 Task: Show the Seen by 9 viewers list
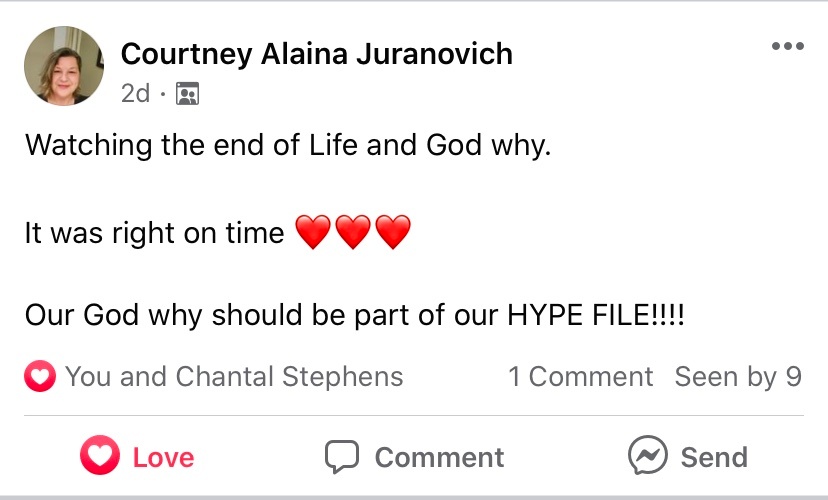738,377
